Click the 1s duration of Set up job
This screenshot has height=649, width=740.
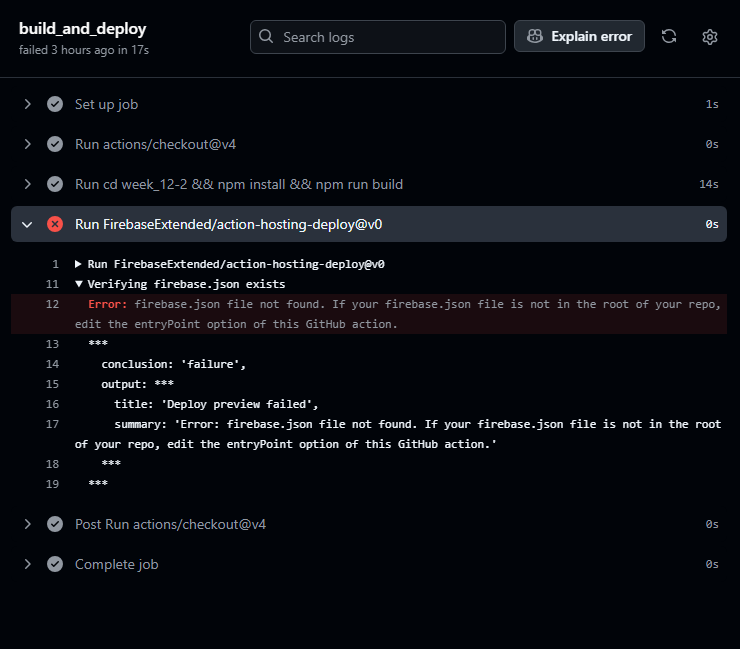click(712, 104)
